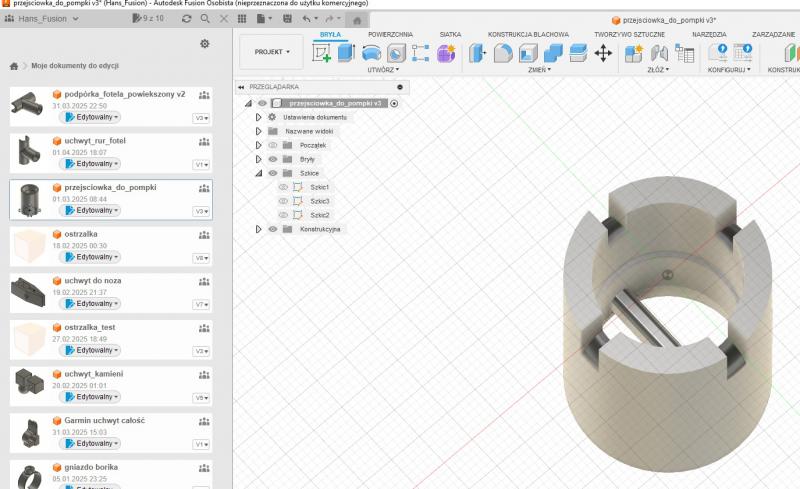The height and width of the screenshot is (489, 800).
Task: Expand the Nazwane widoki tree node
Action: click(x=258, y=131)
